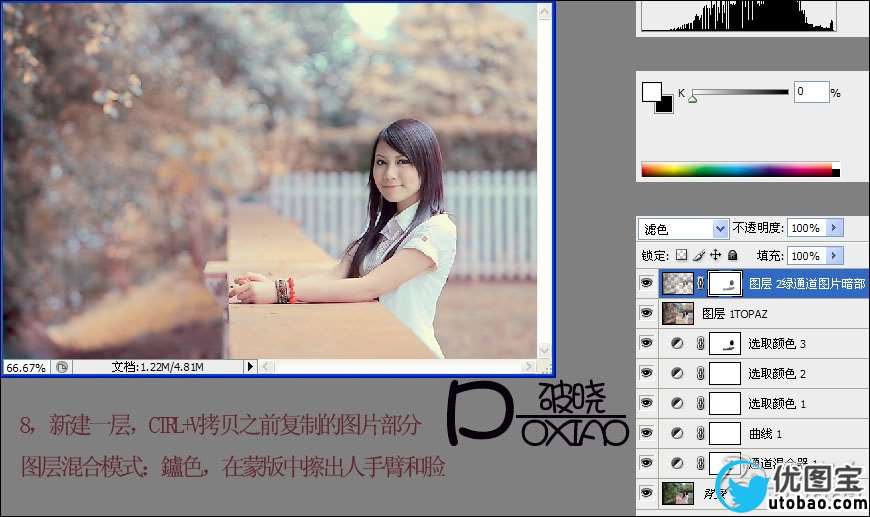Click the mask link icon of 选取颜色 3

click(x=701, y=343)
